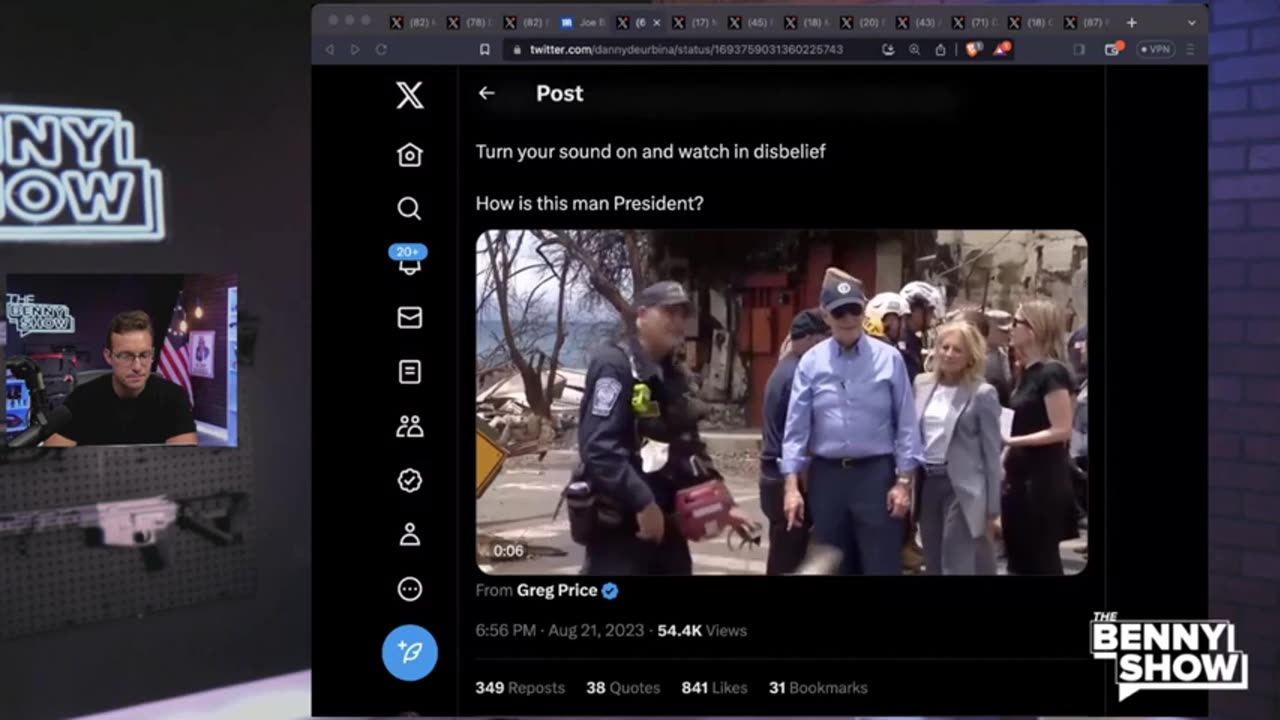Switch to the (17) X tab
Image resolution: width=1280 pixels, height=720 pixels.
(695, 22)
